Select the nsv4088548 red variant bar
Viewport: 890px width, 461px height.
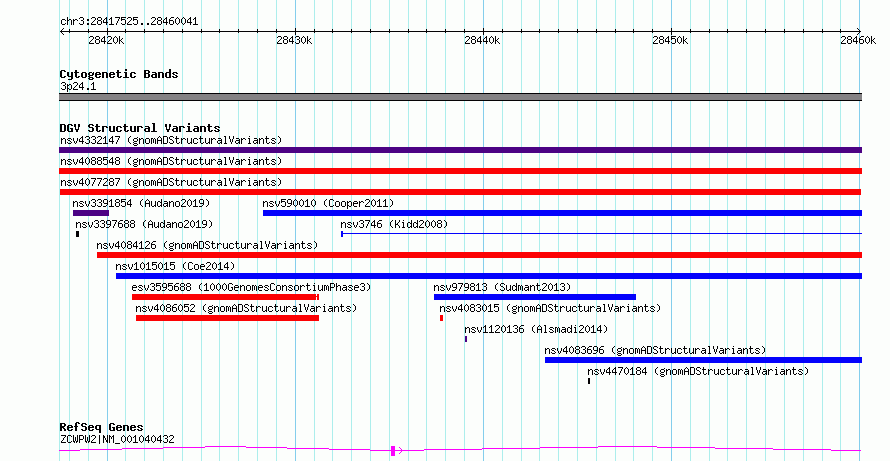(x=460, y=171)
